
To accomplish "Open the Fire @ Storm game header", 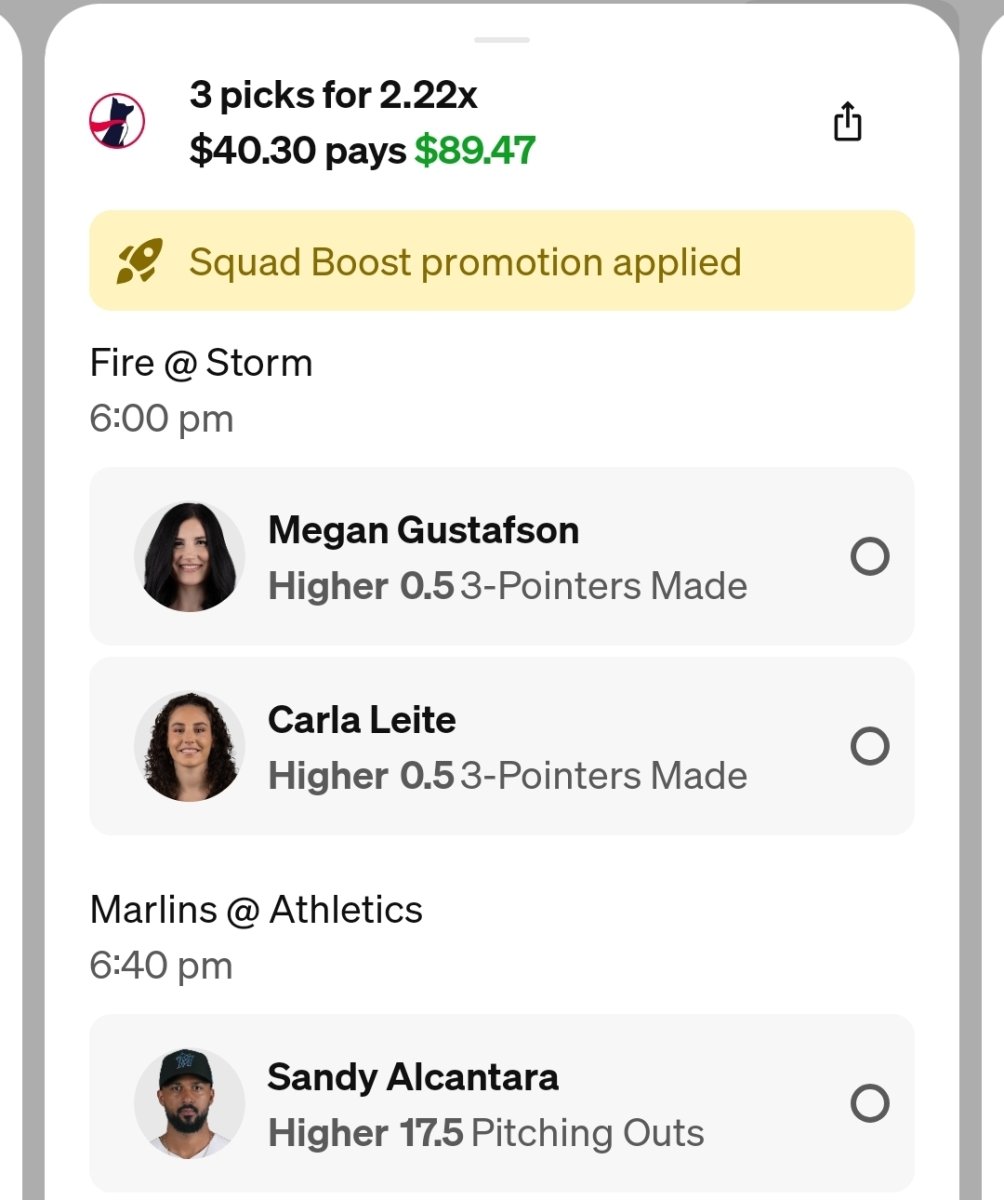I will coord(201,362).
